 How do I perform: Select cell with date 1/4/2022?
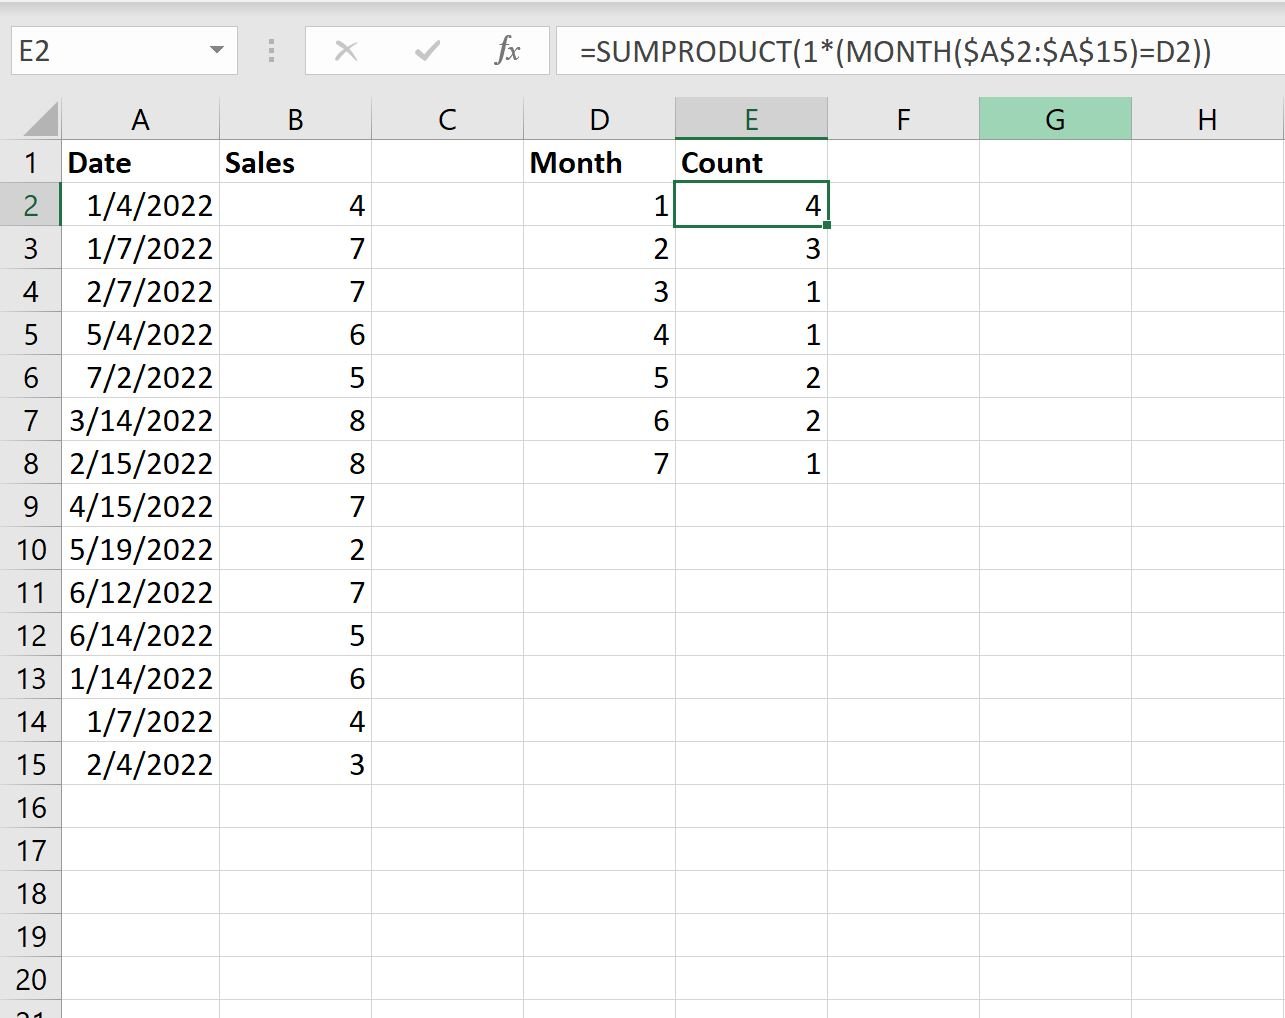140,205
